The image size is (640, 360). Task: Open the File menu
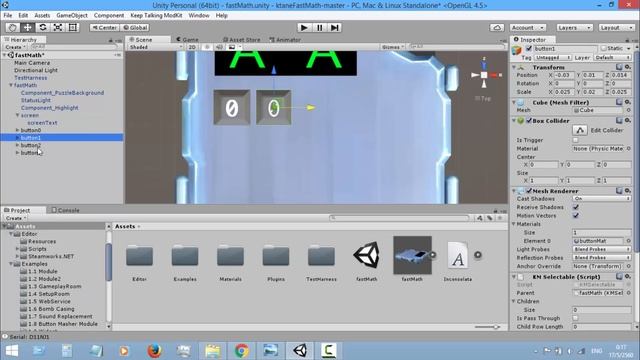[8, 15]
